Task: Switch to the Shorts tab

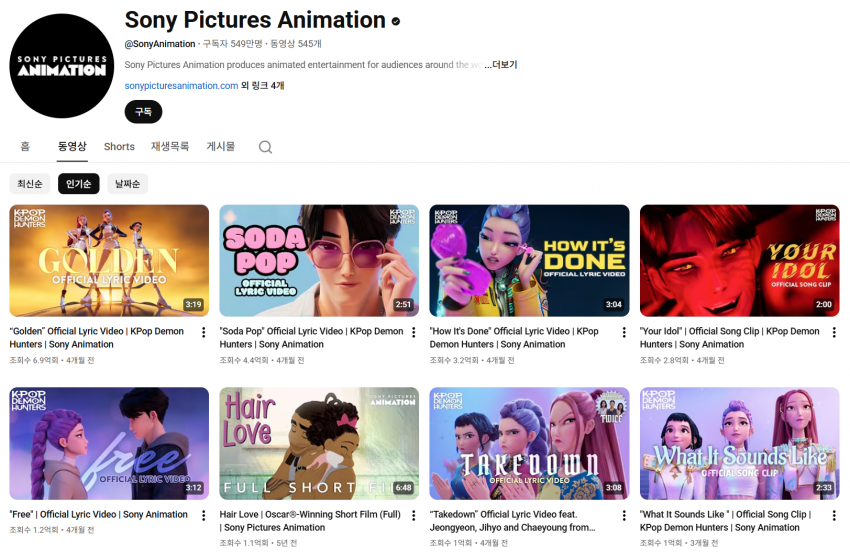Action: point(119,146)
